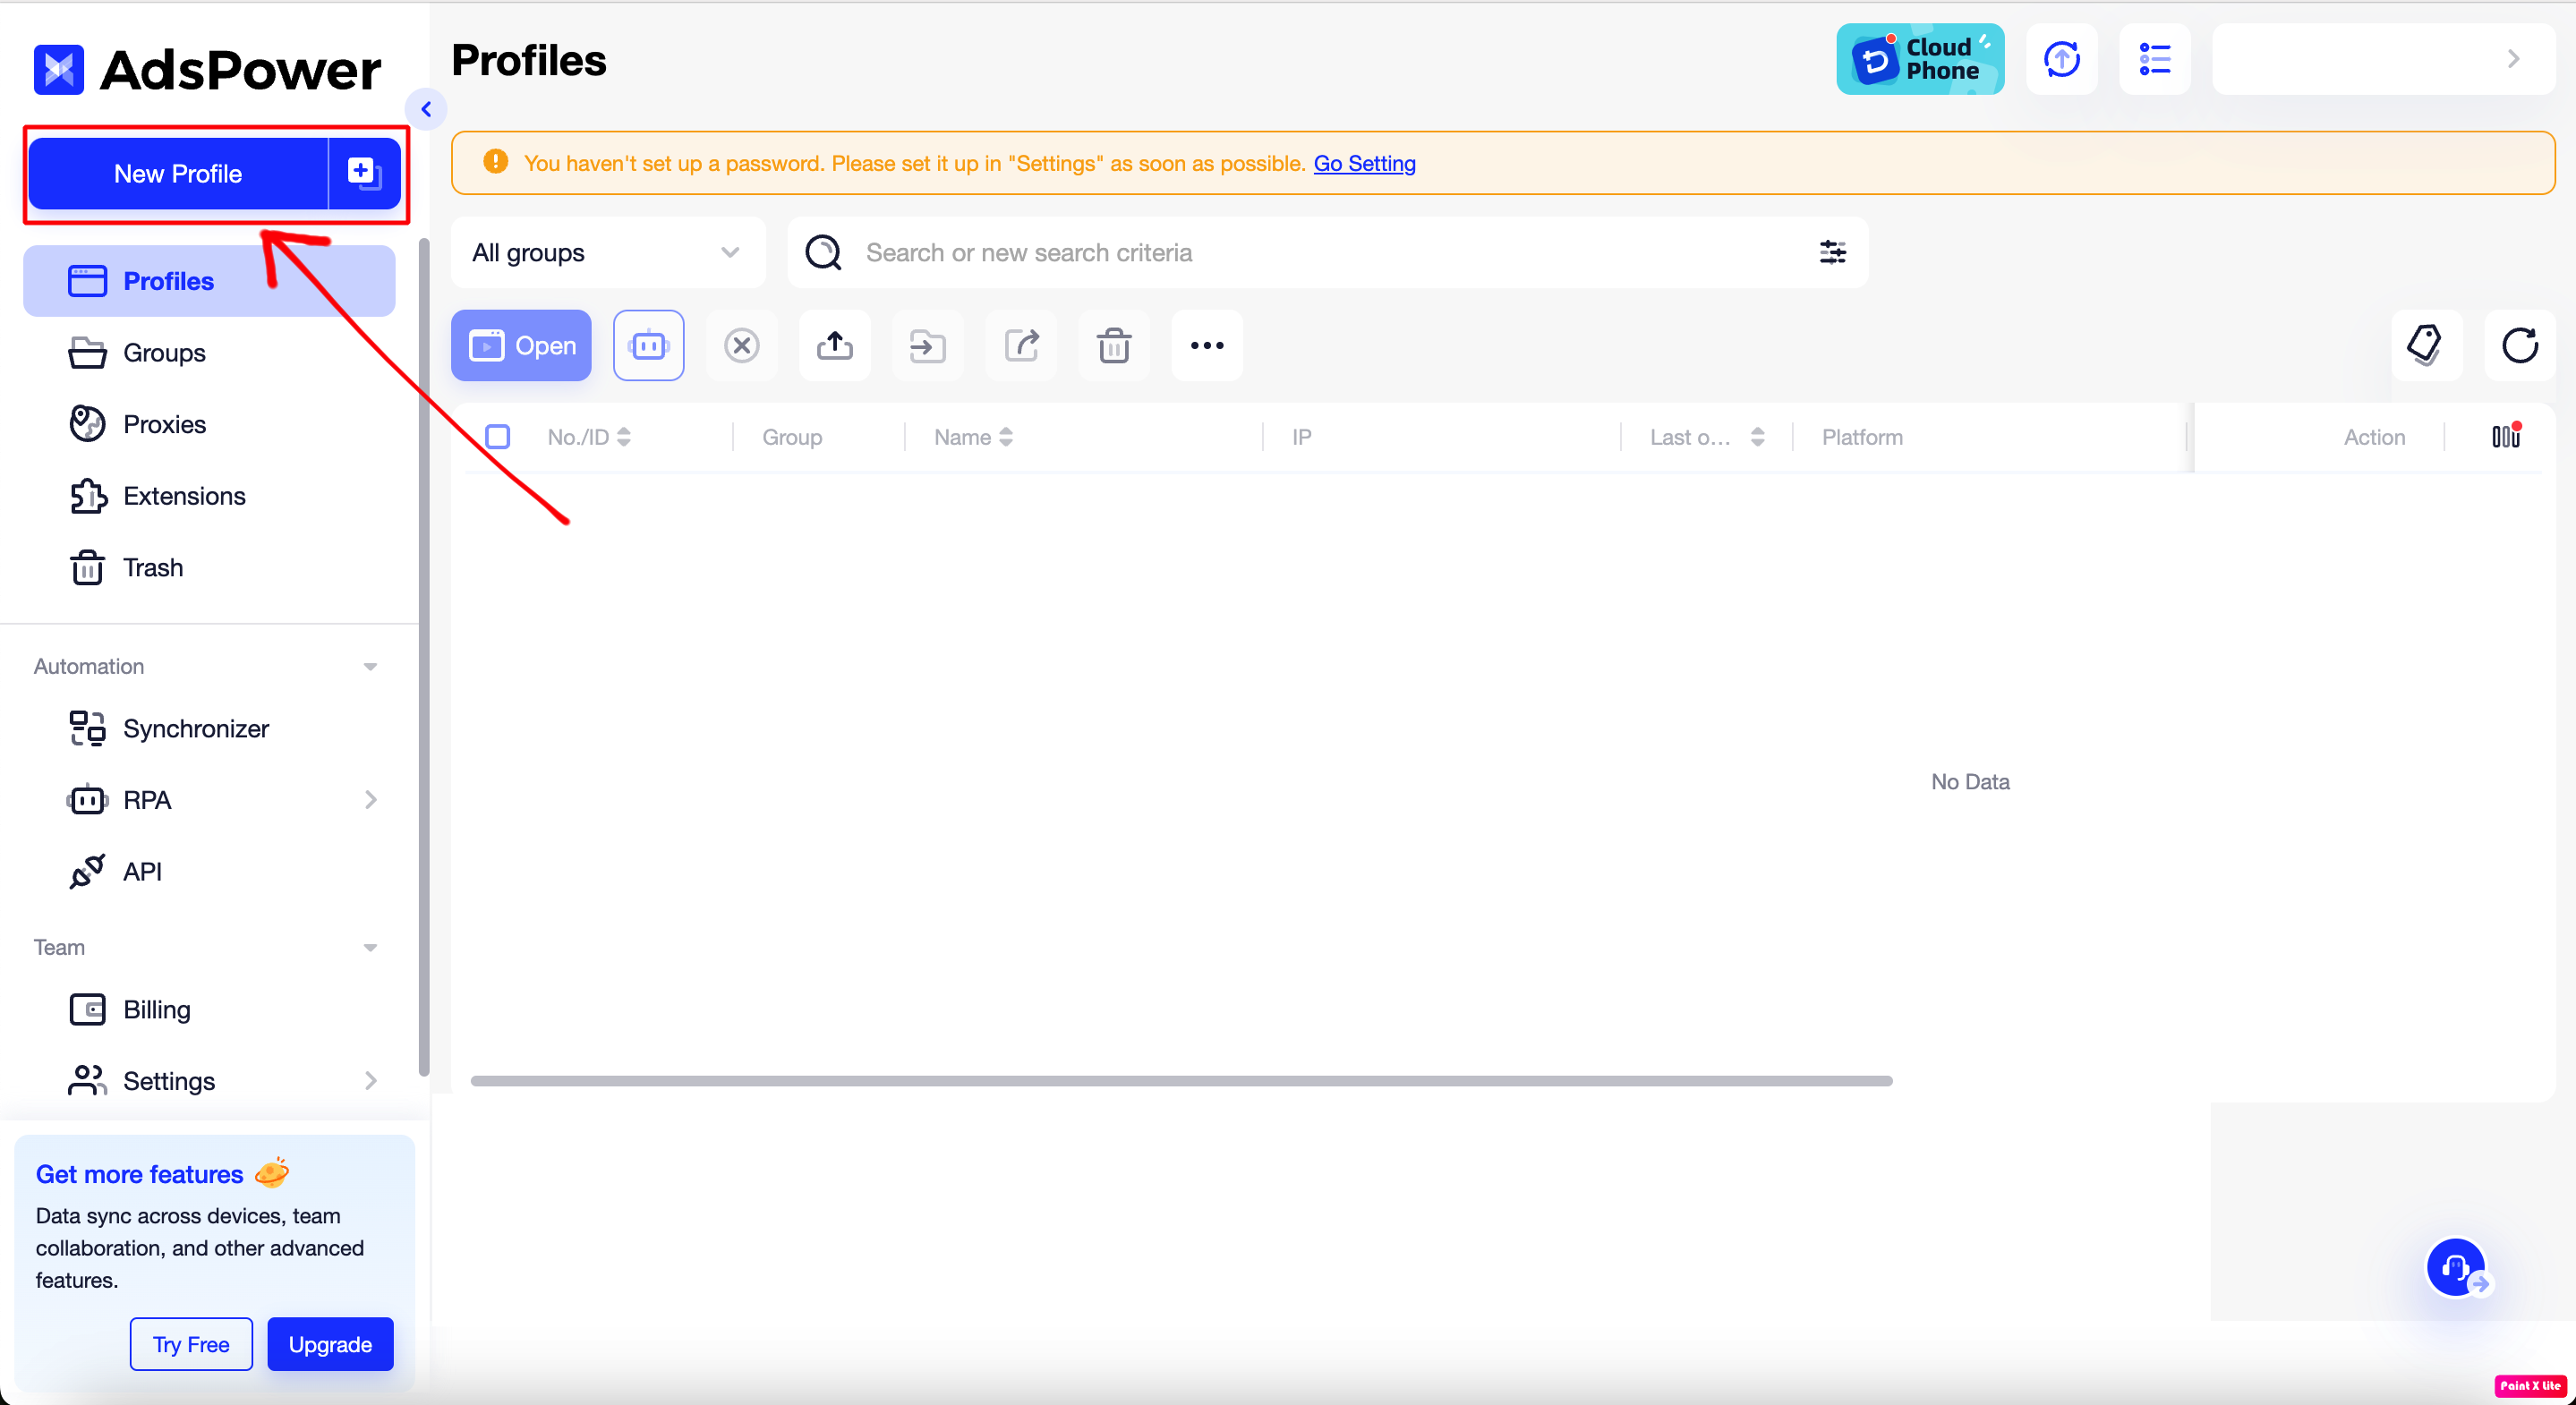Screen dimensions: 2576x1405
Task: Collapse the Automation section
Action: click(370, 667)
